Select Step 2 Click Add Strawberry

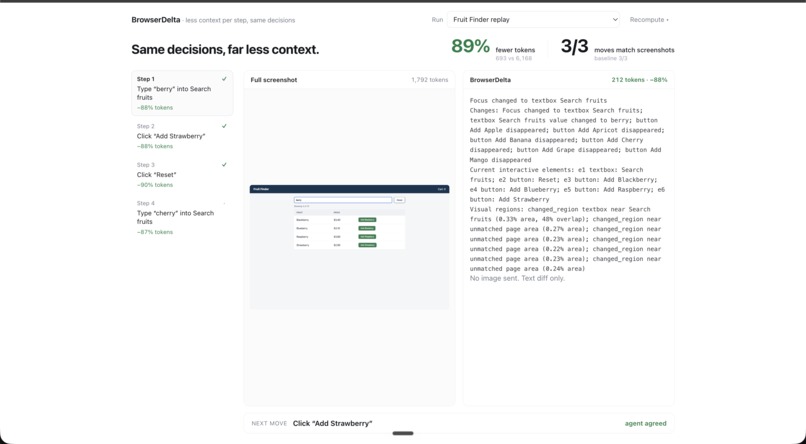coord(182,136)
